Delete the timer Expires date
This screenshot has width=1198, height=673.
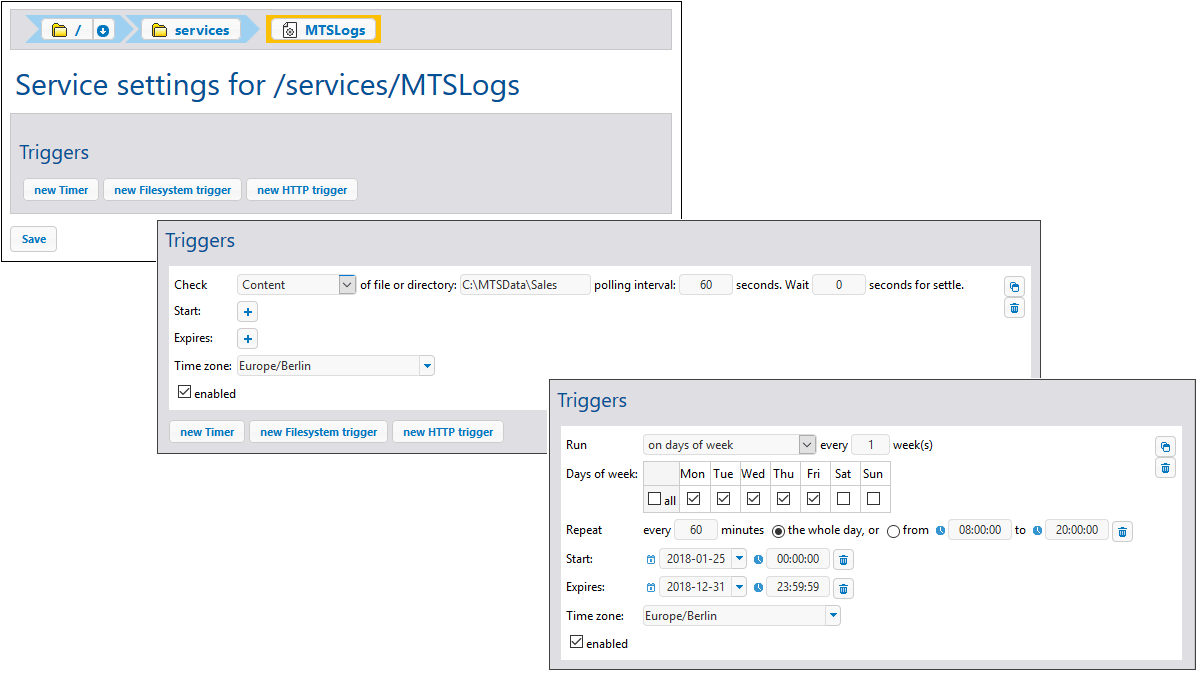(843, 588)
